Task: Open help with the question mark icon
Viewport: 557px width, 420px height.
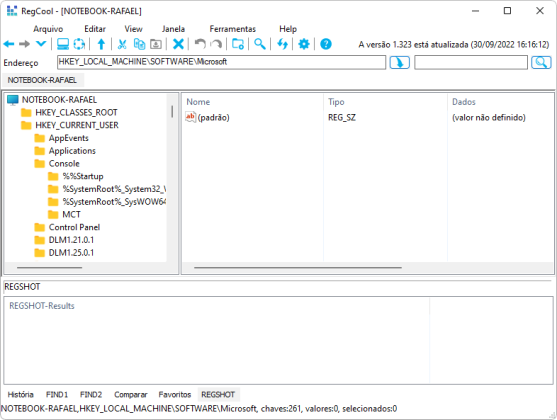Action: [x=326, y=44]
